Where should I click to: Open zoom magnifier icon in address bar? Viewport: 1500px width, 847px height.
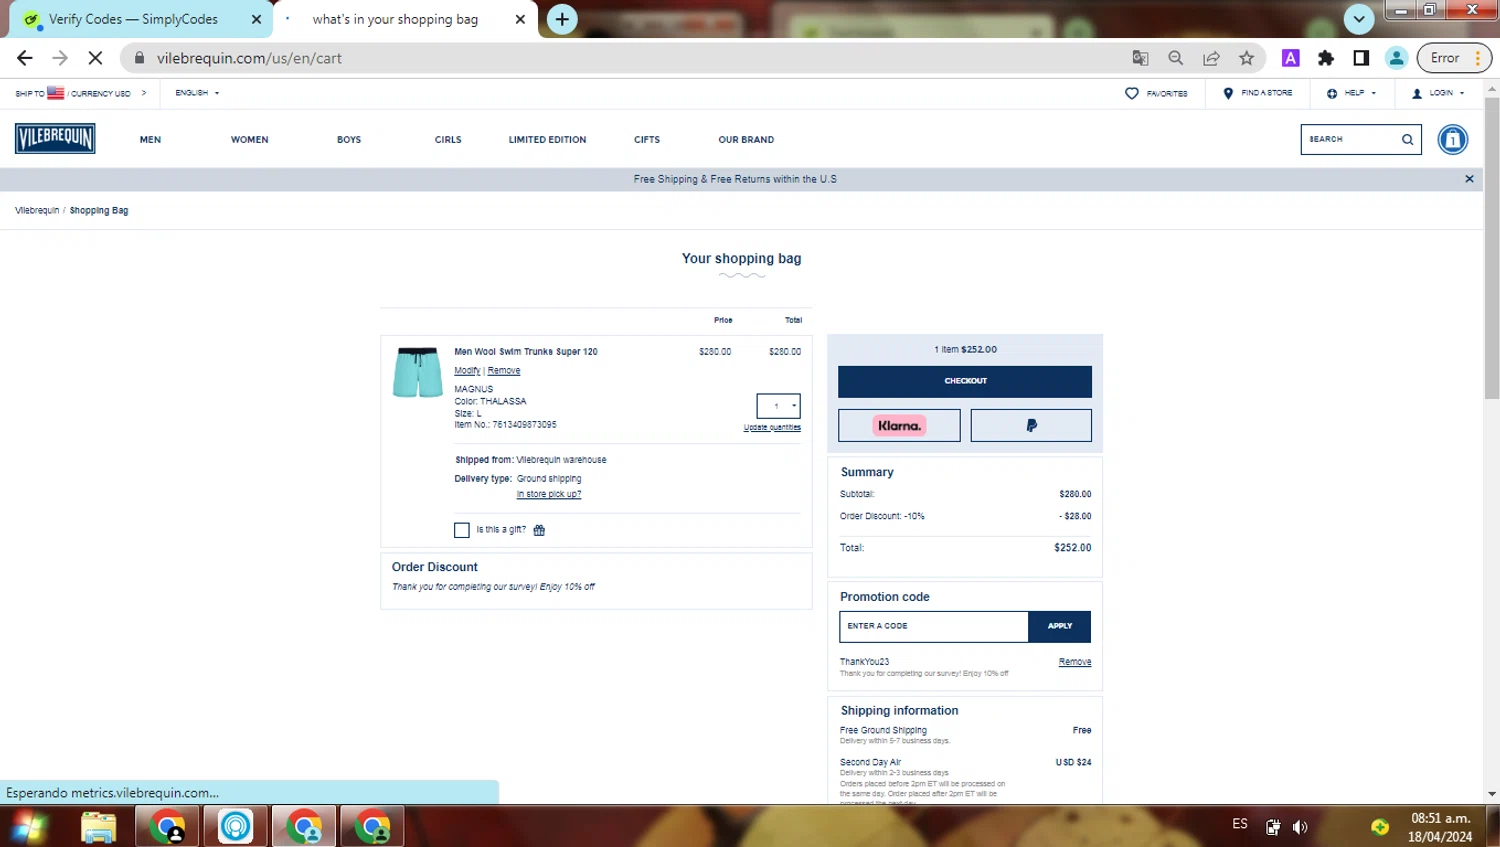click(1176, 58)
